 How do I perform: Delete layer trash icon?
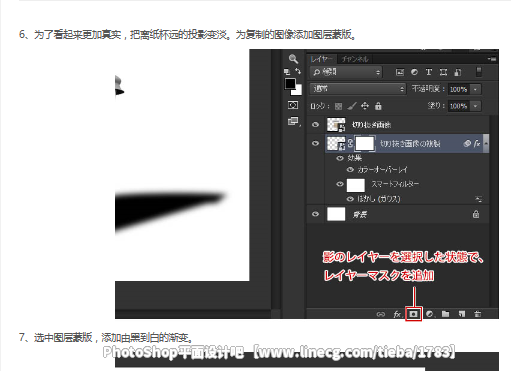478,314
